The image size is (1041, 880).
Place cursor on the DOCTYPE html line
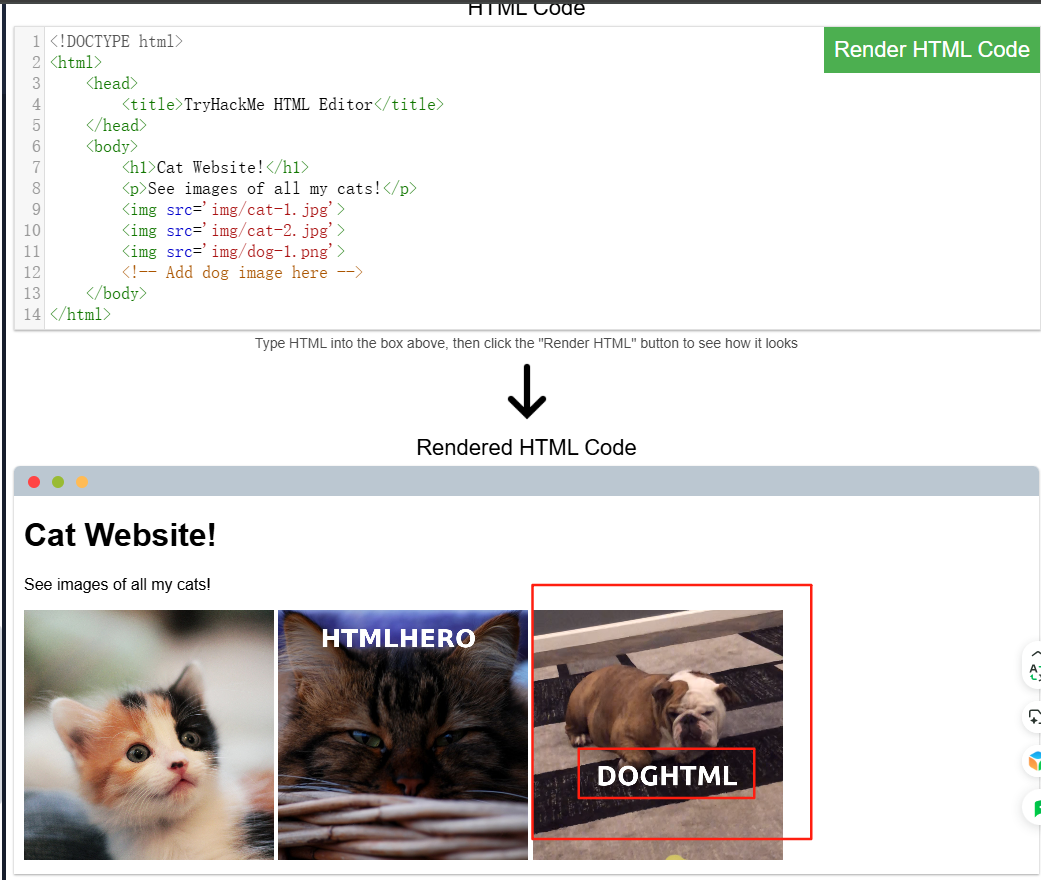click(116, 41)
